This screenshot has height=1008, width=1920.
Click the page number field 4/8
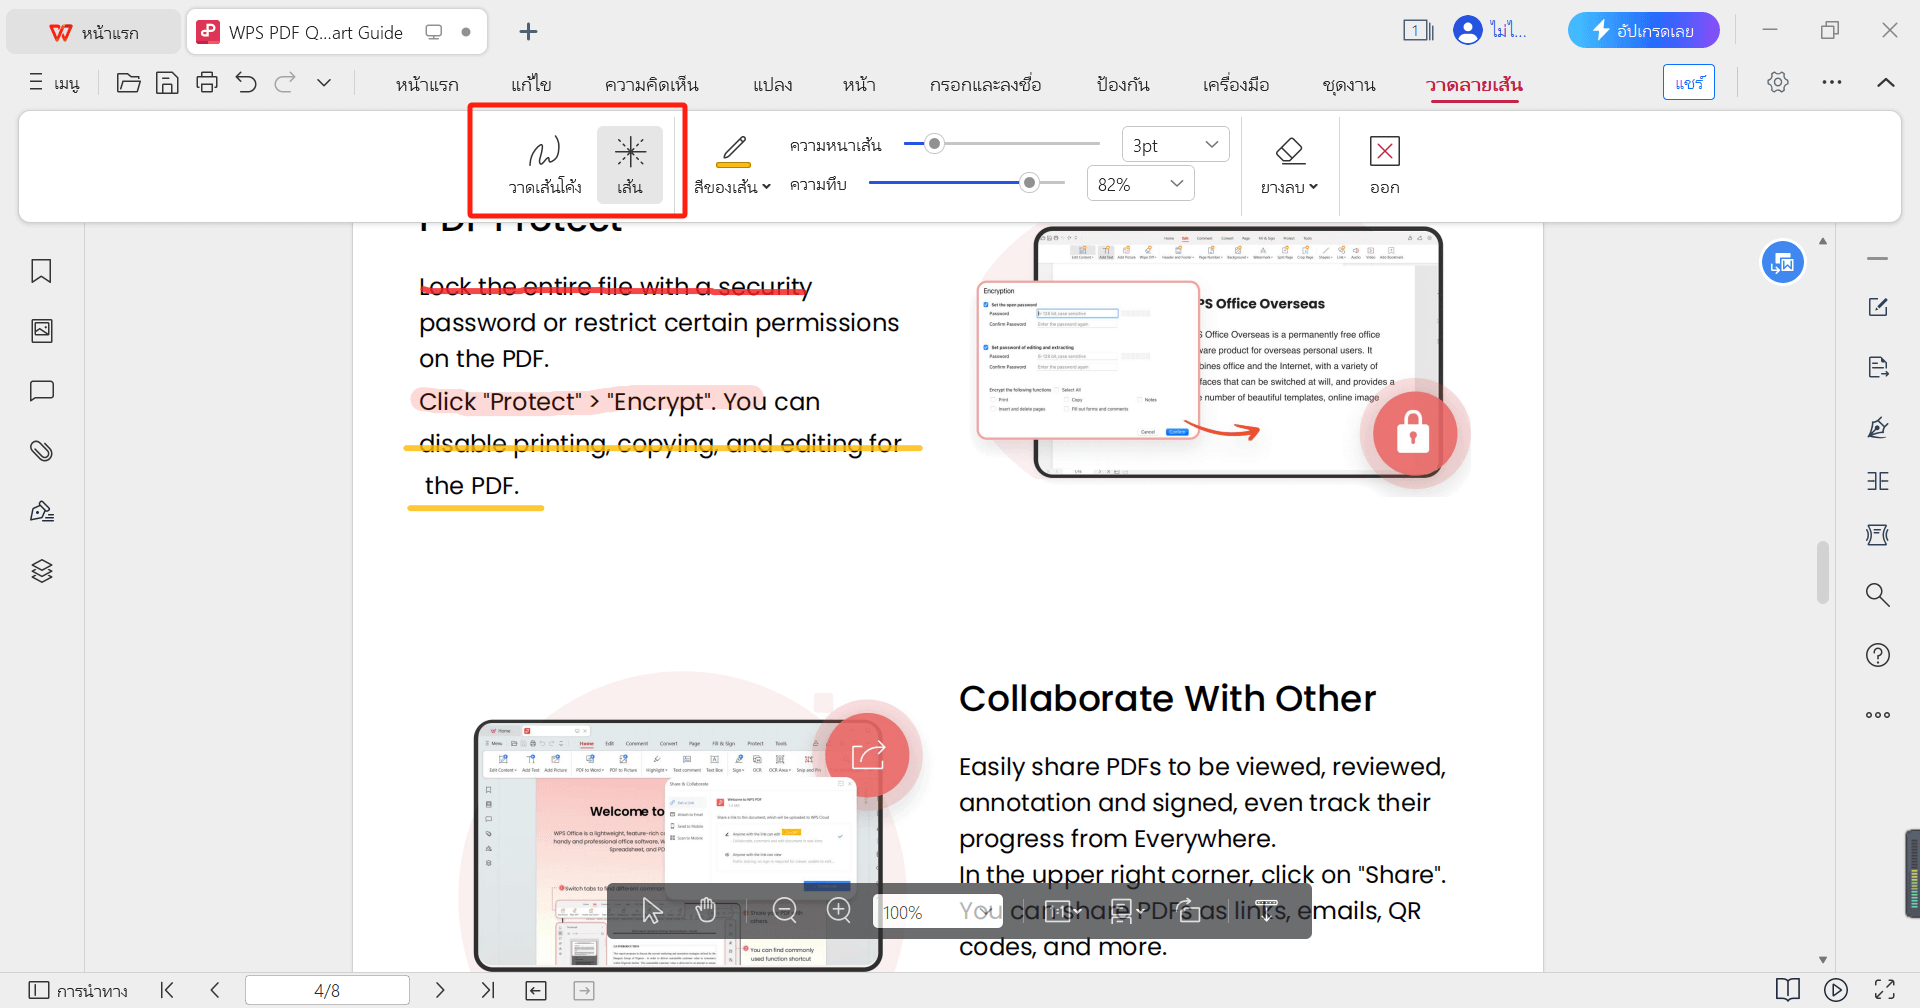click(327, 990)
